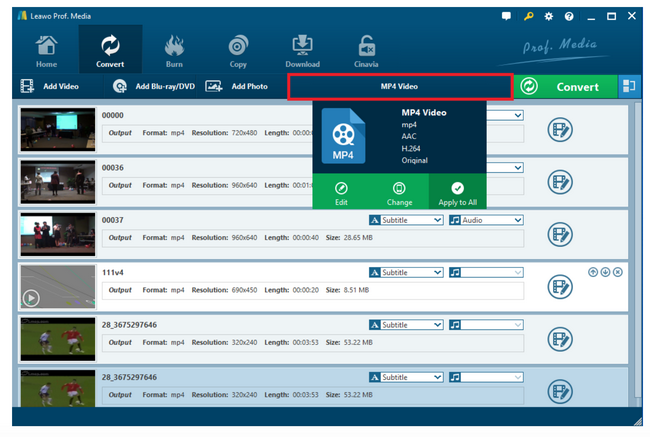This screenshot has height=437, width=650.
Task: Apply profile to all files
Action: click(458, 194)
